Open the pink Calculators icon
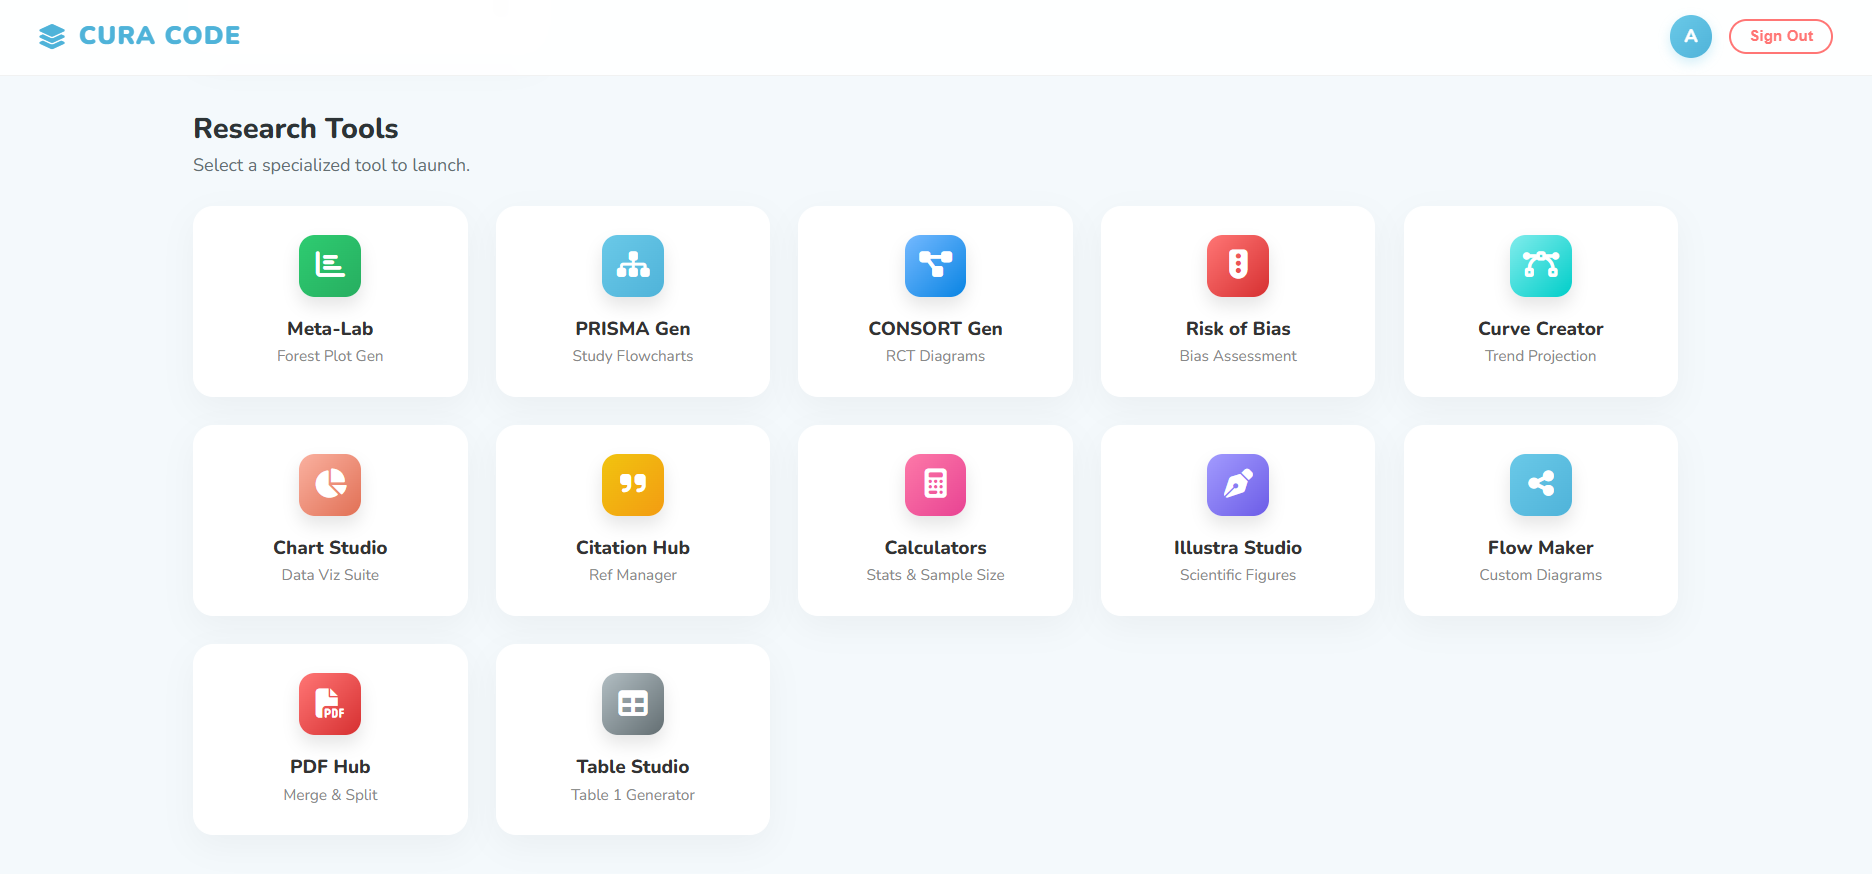Image resolution: width=1872 pixels, height=874 pixels. pyautogui.click(x=935, y=485)
